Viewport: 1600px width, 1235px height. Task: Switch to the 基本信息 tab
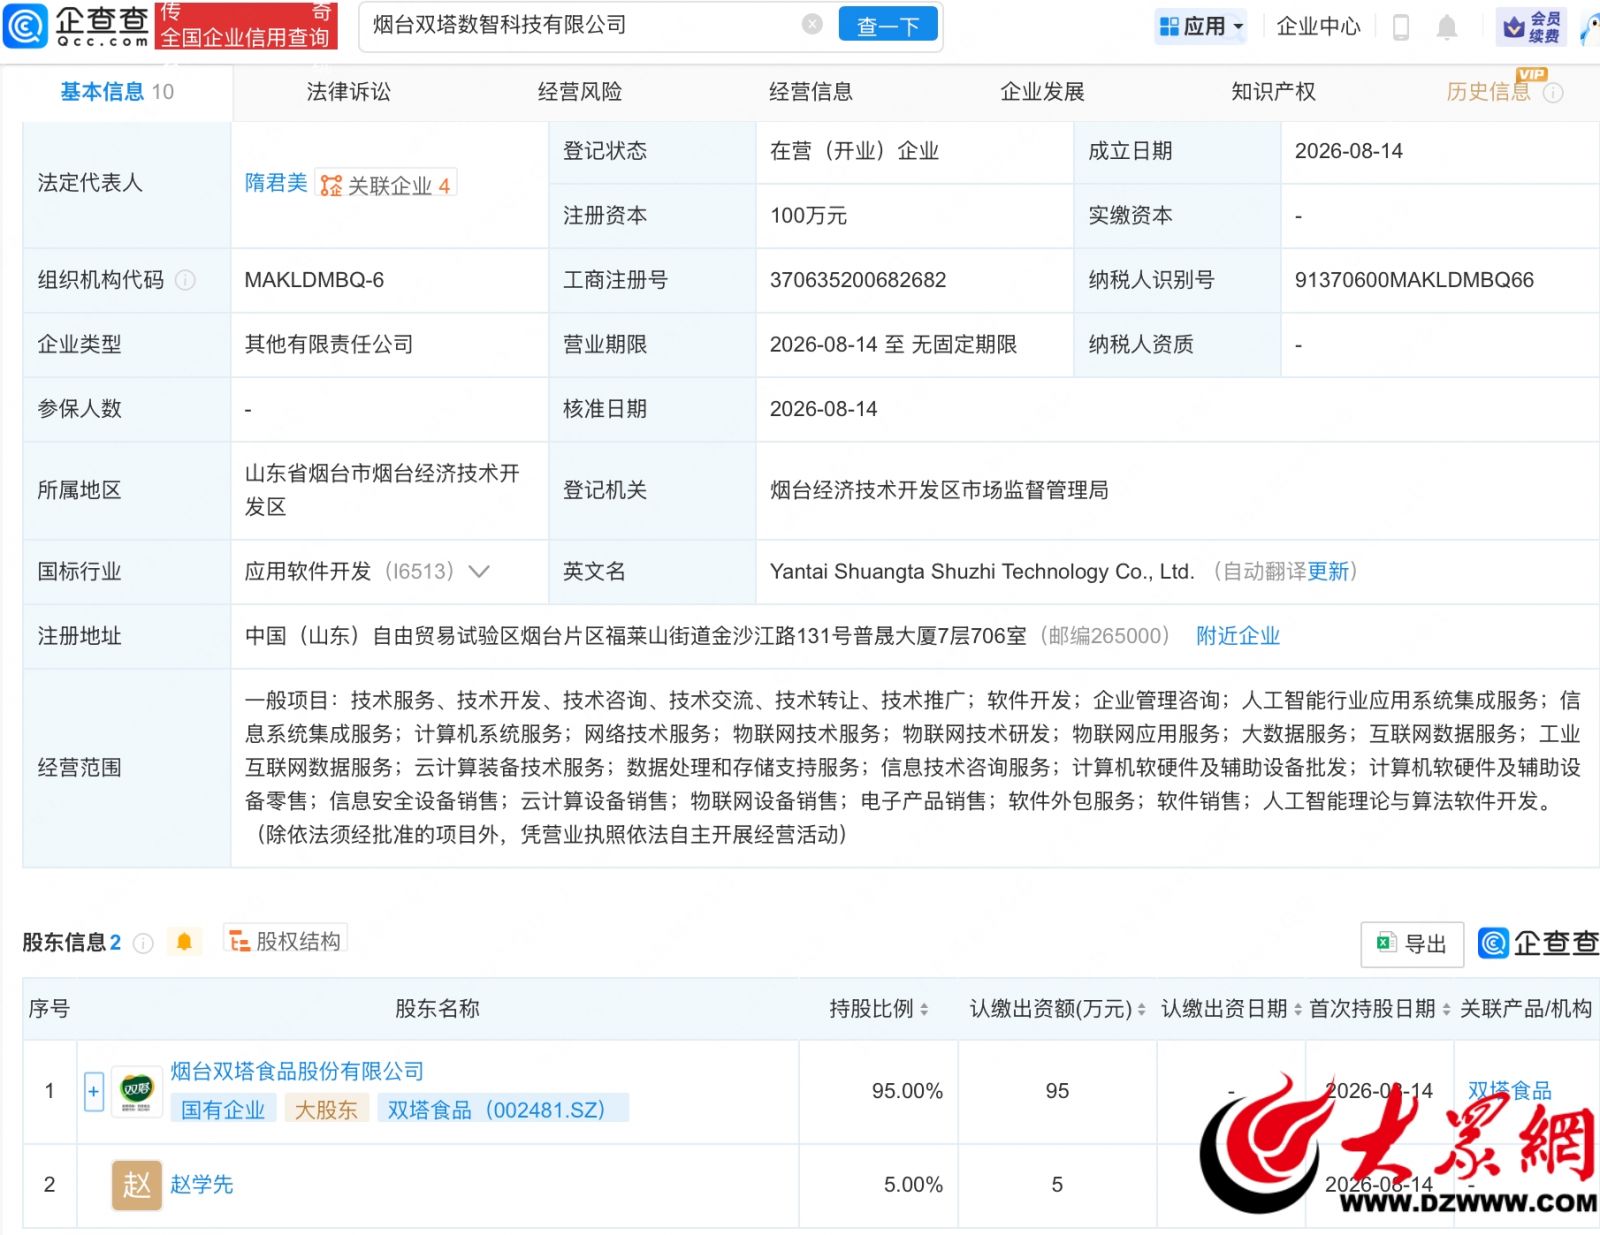click(117, 92)
